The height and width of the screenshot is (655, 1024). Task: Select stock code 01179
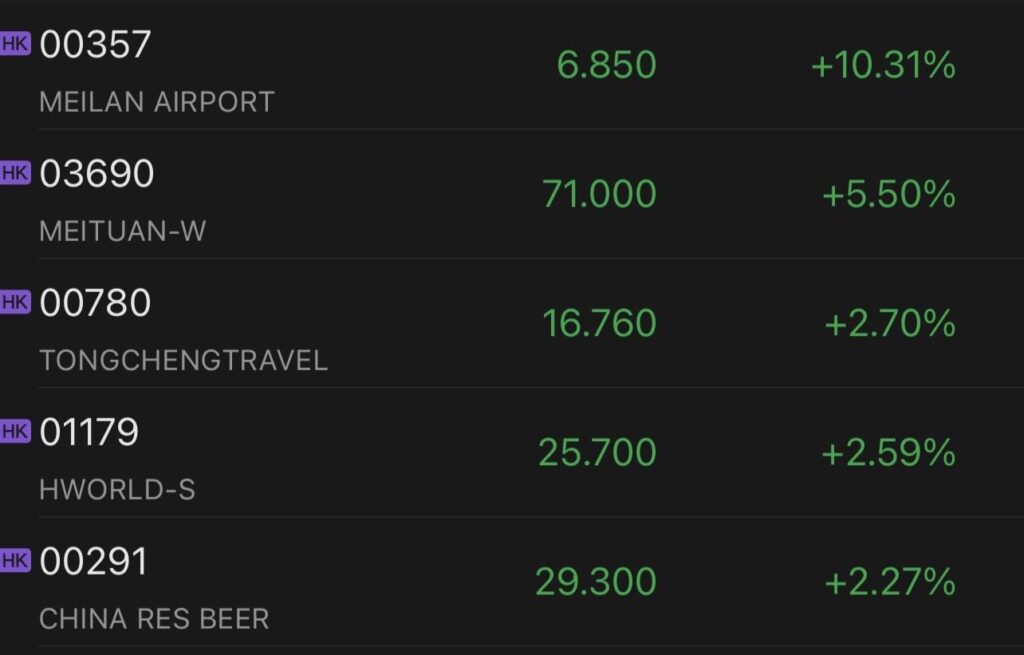pyautogui.click(x=89, y=432)
